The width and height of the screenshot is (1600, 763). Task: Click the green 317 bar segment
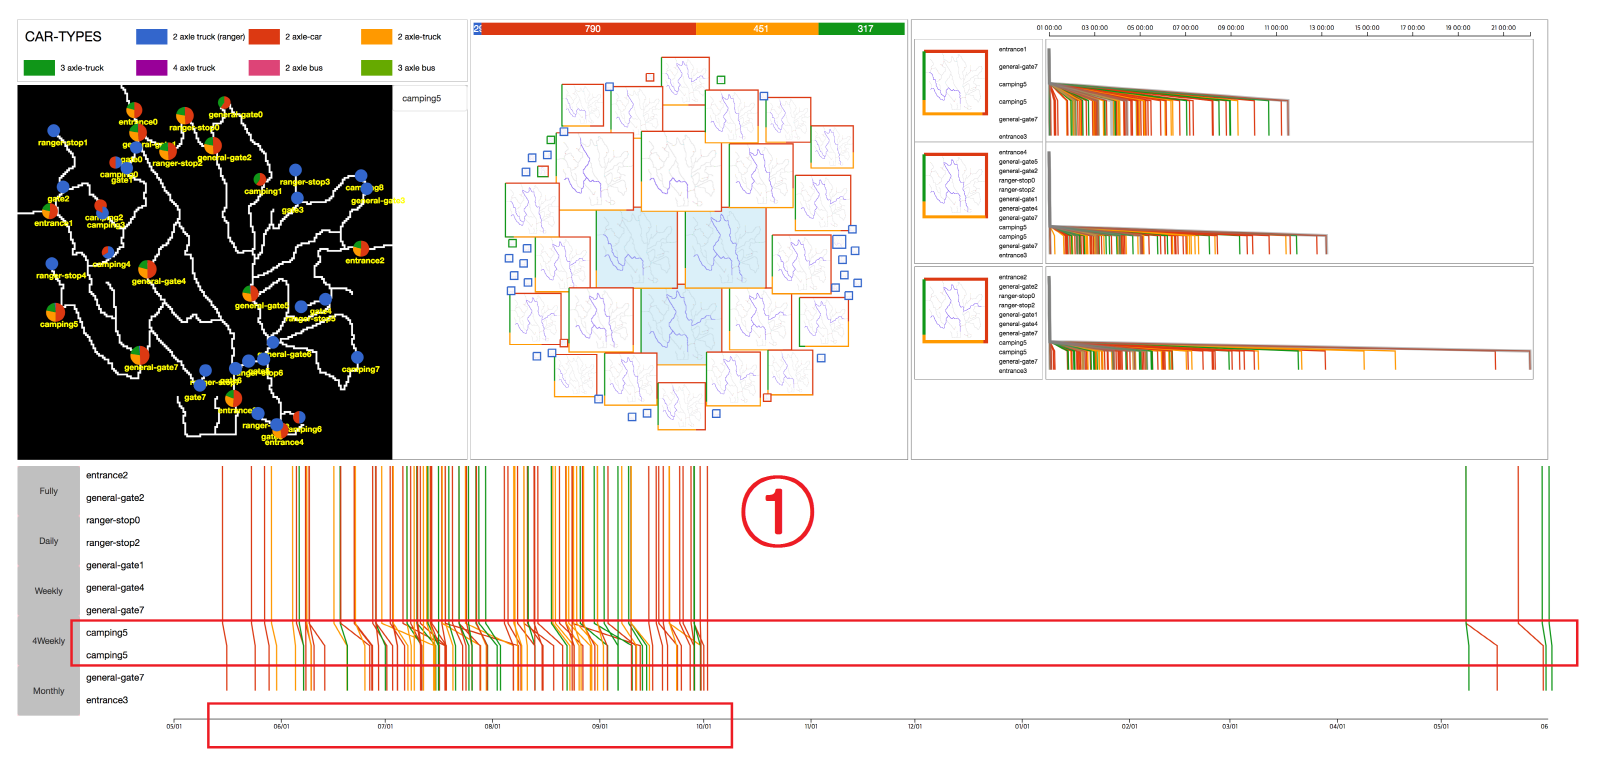[862, 29]
